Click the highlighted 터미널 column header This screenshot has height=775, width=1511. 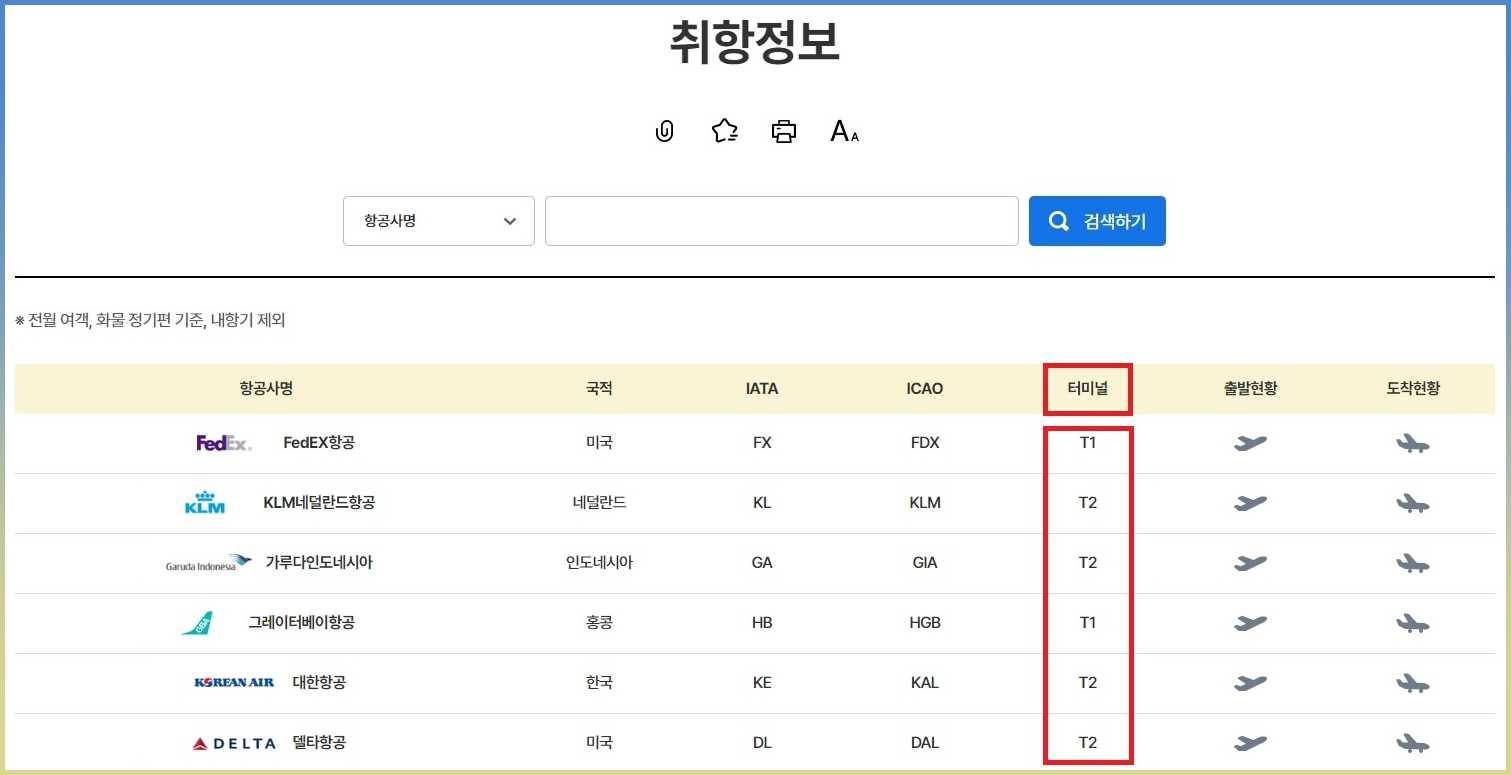tap(1087, 389)
